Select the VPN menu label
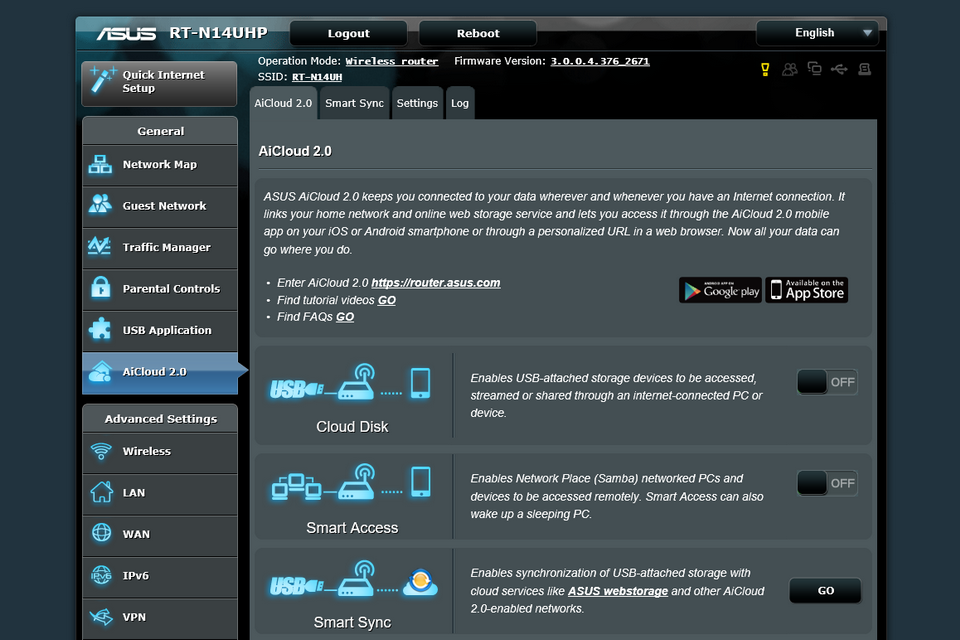The height and width of the screenshot is (640, 960). [134, 617]
